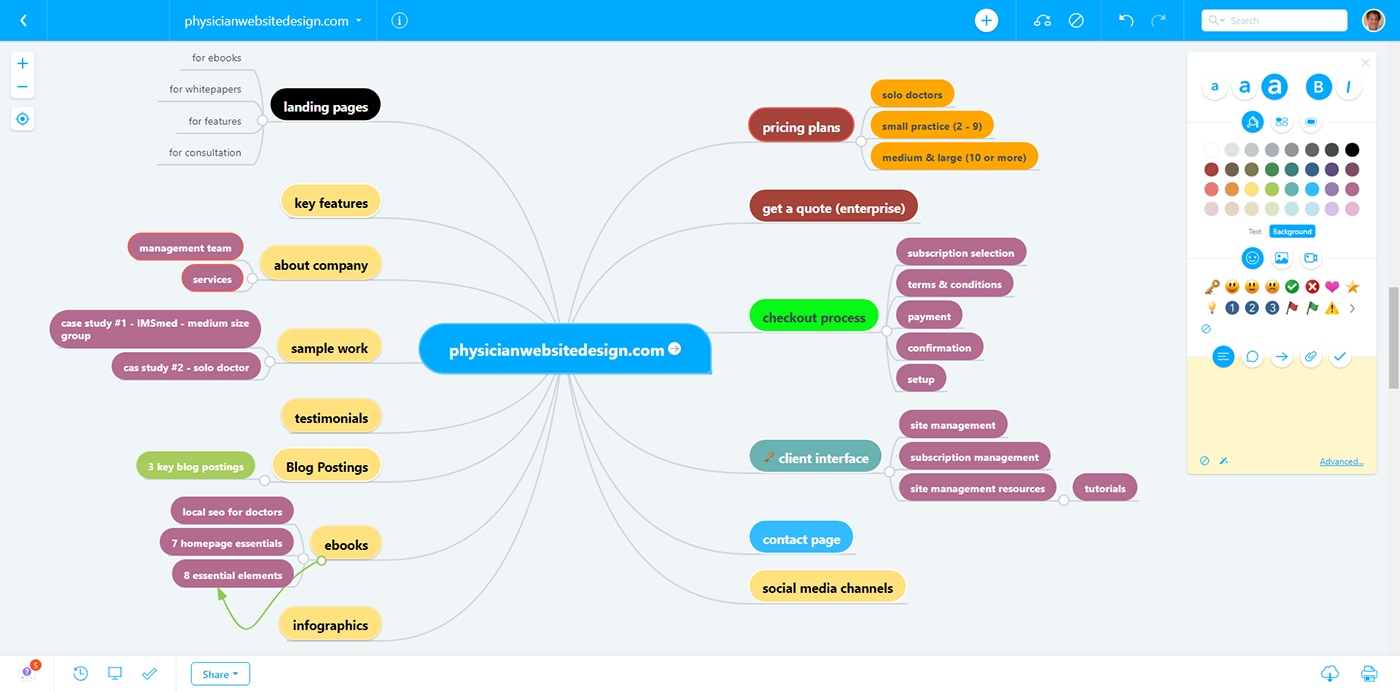The width and height of the screenshot is (1400, 692).
Task: Start presentation mode icon
Action: [115, 674]
